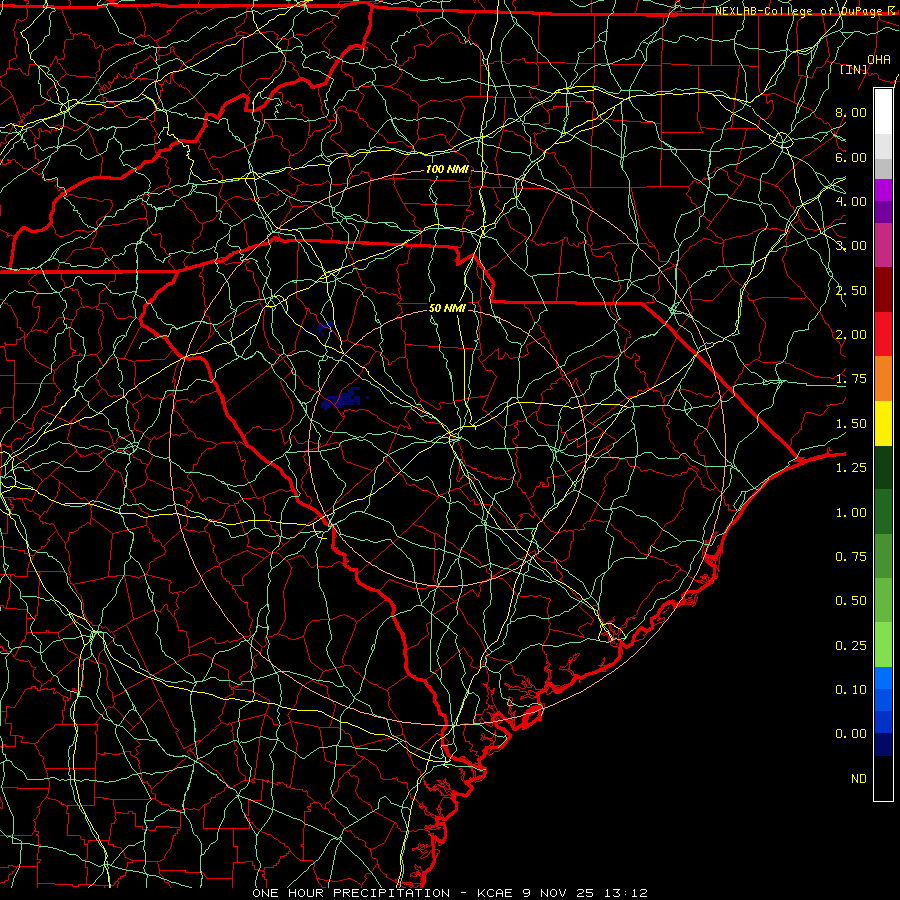
Task: Click the '0.00' legend value
Action: click(x=851, y=734)
